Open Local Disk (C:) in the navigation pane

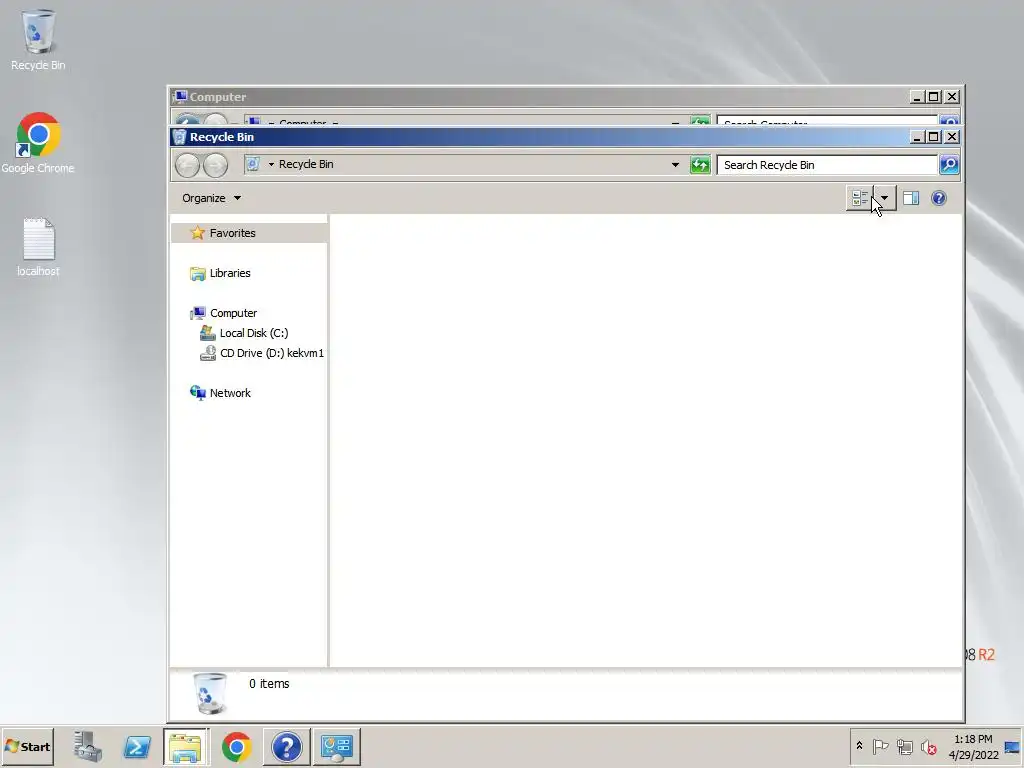click(x=253, y=333)
